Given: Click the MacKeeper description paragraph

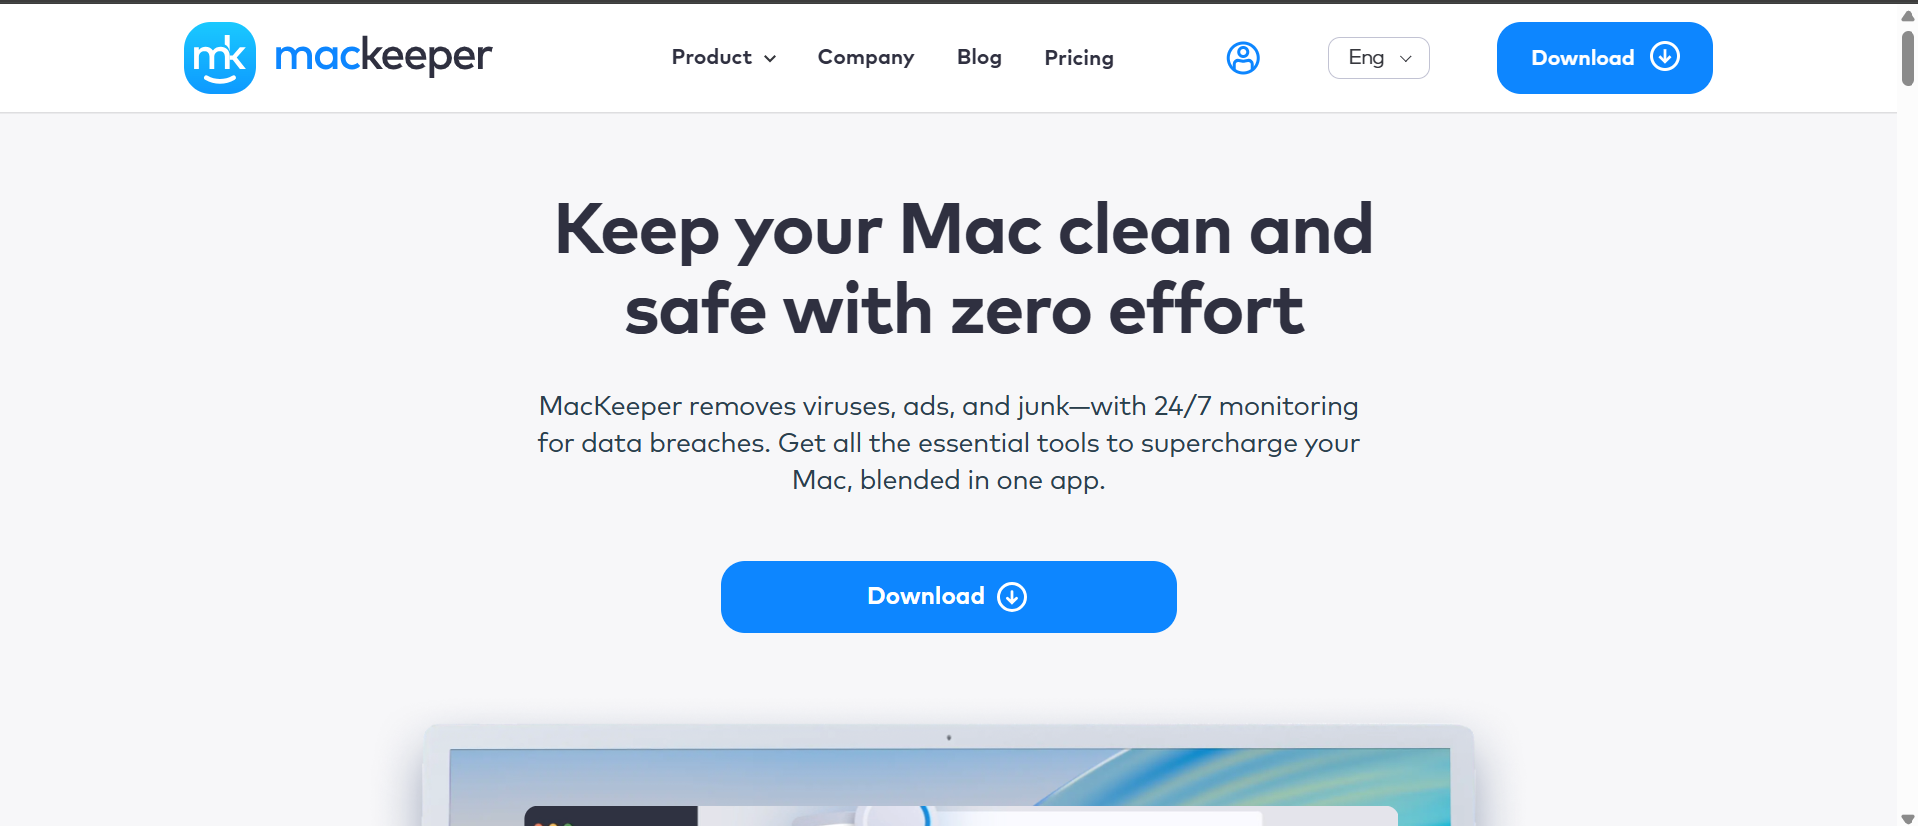Looking at the screenshot, I should point(947,443).
